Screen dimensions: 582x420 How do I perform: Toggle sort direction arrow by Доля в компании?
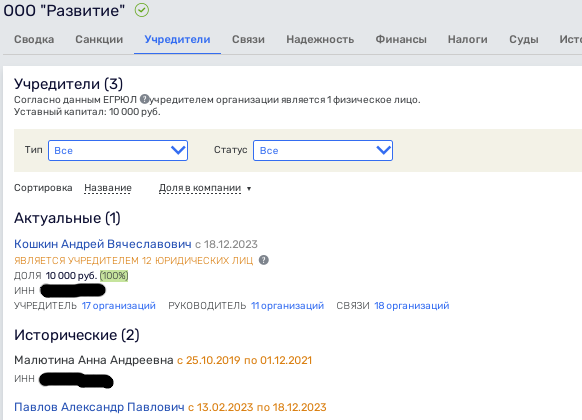point(249,188)
